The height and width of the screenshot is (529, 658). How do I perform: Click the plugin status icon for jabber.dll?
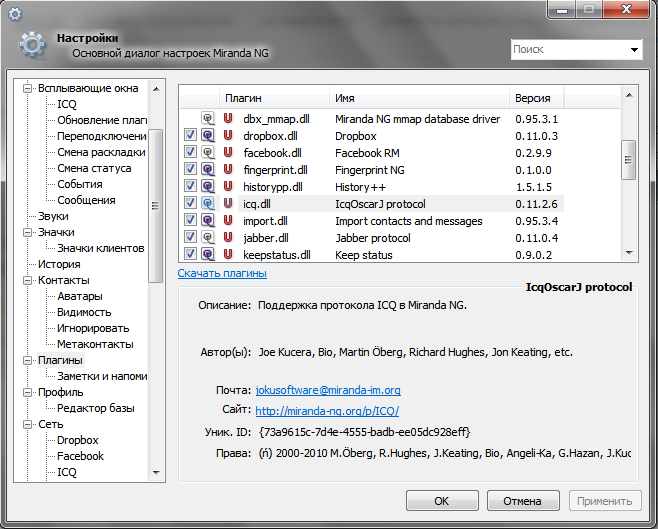[208, 237]
